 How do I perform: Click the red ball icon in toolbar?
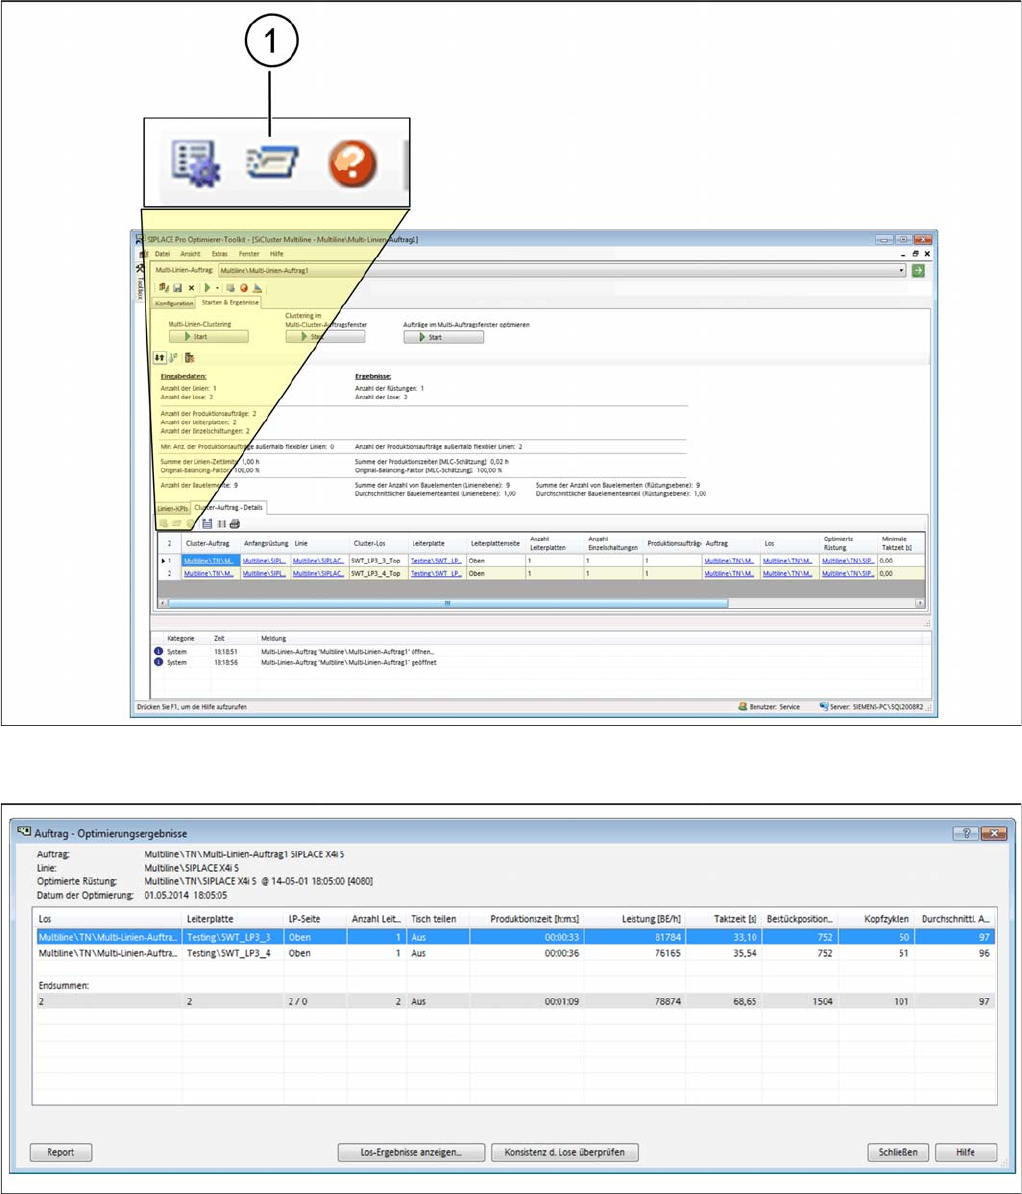tap(244, 288)
